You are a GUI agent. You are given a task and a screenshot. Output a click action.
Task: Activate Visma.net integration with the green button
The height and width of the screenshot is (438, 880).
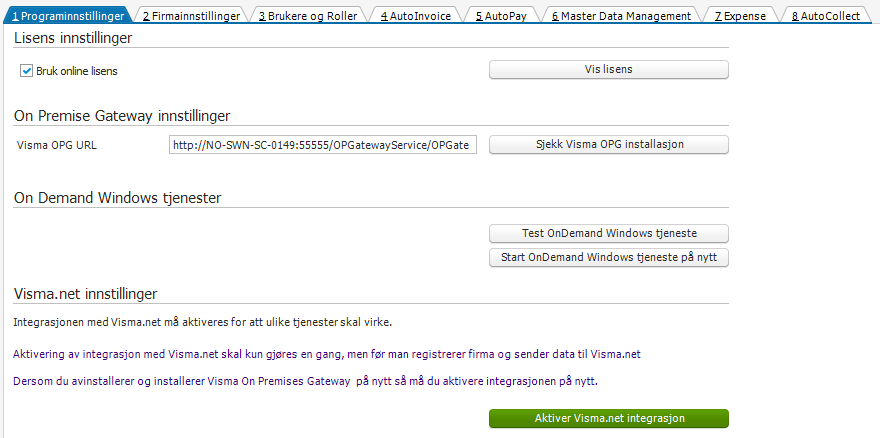pyautogui.click(x=609, y=418)
